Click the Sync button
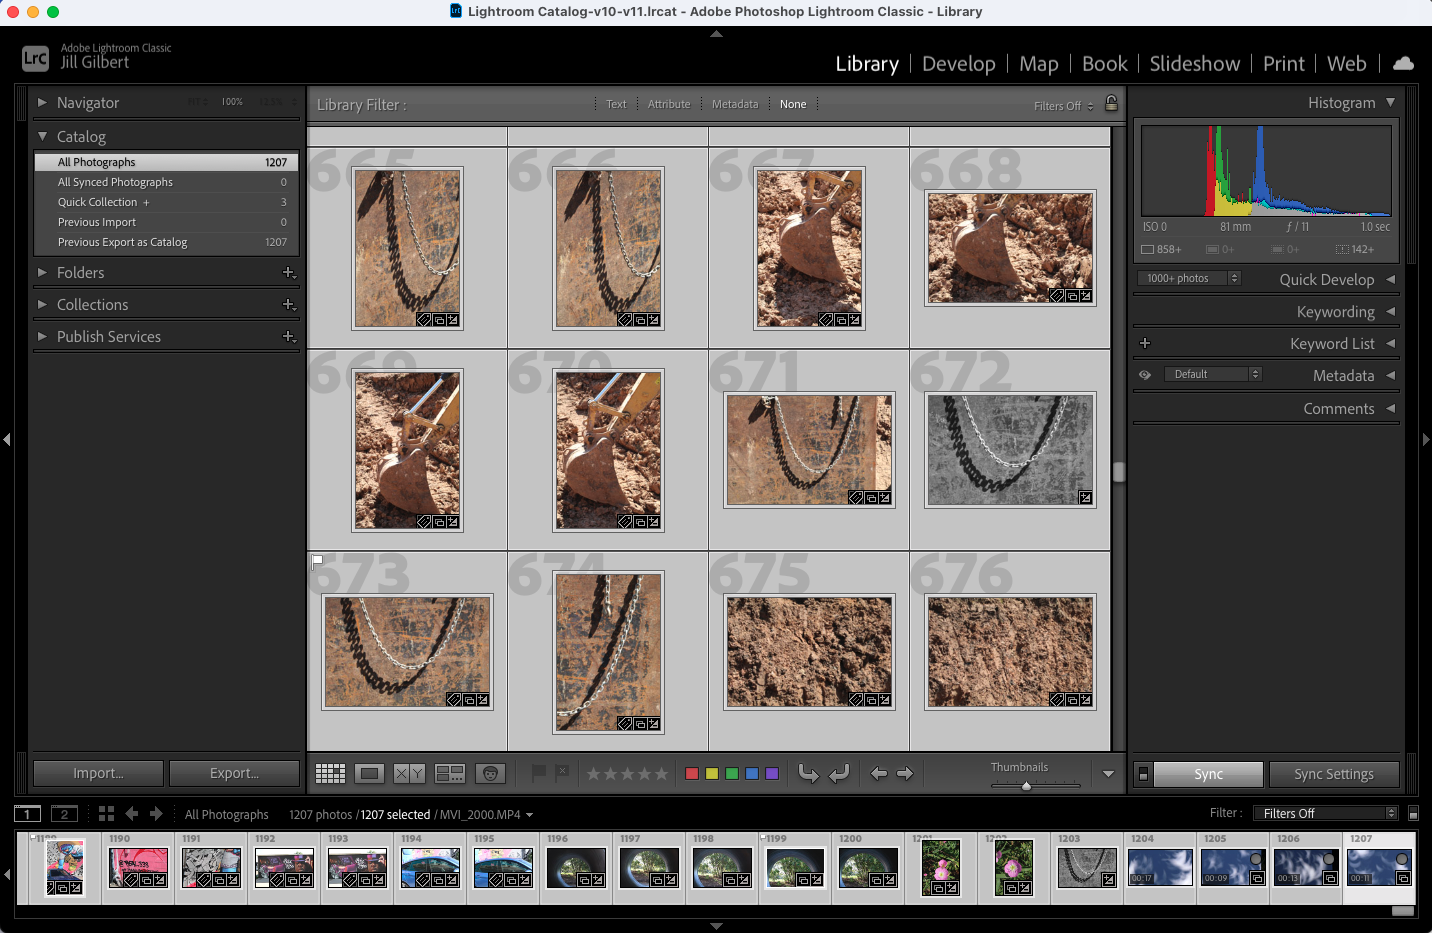 pyautogui.click(x=1207, y=773)
